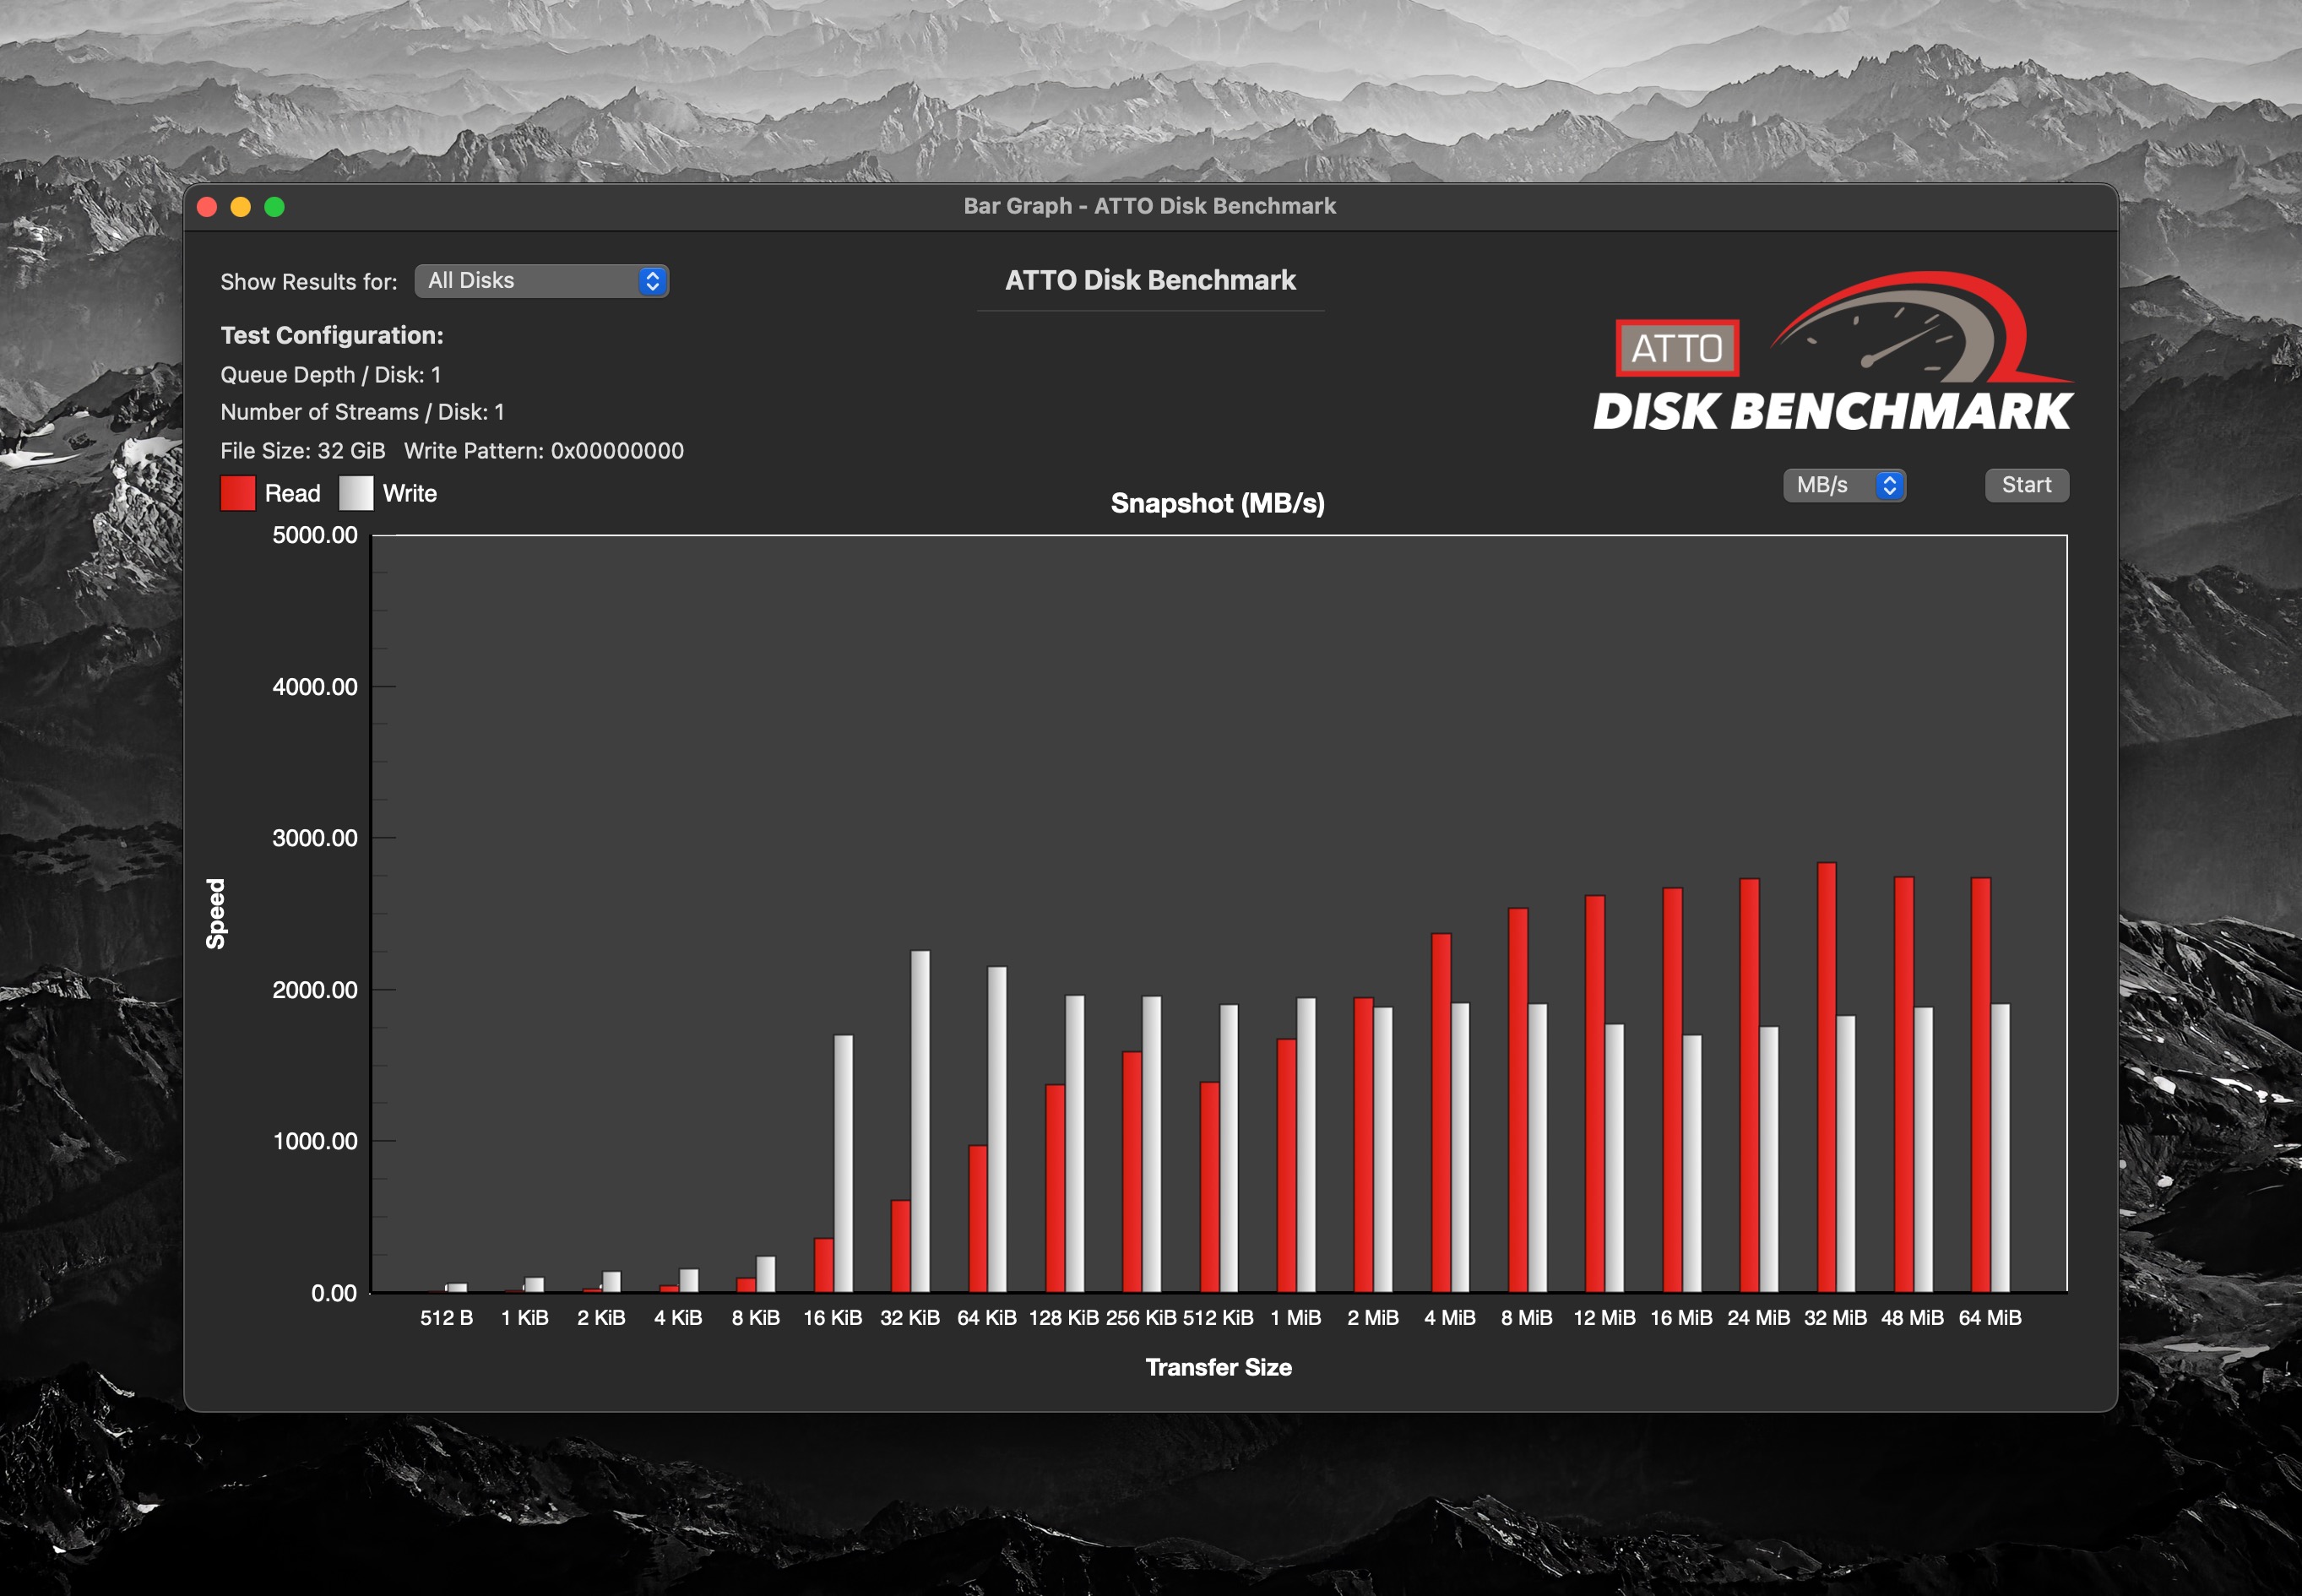Image resolution: width=2302 pixels, height=1596 pixels.
Task: Click the 'Show Results for:' label
Action: pos(309,282)
